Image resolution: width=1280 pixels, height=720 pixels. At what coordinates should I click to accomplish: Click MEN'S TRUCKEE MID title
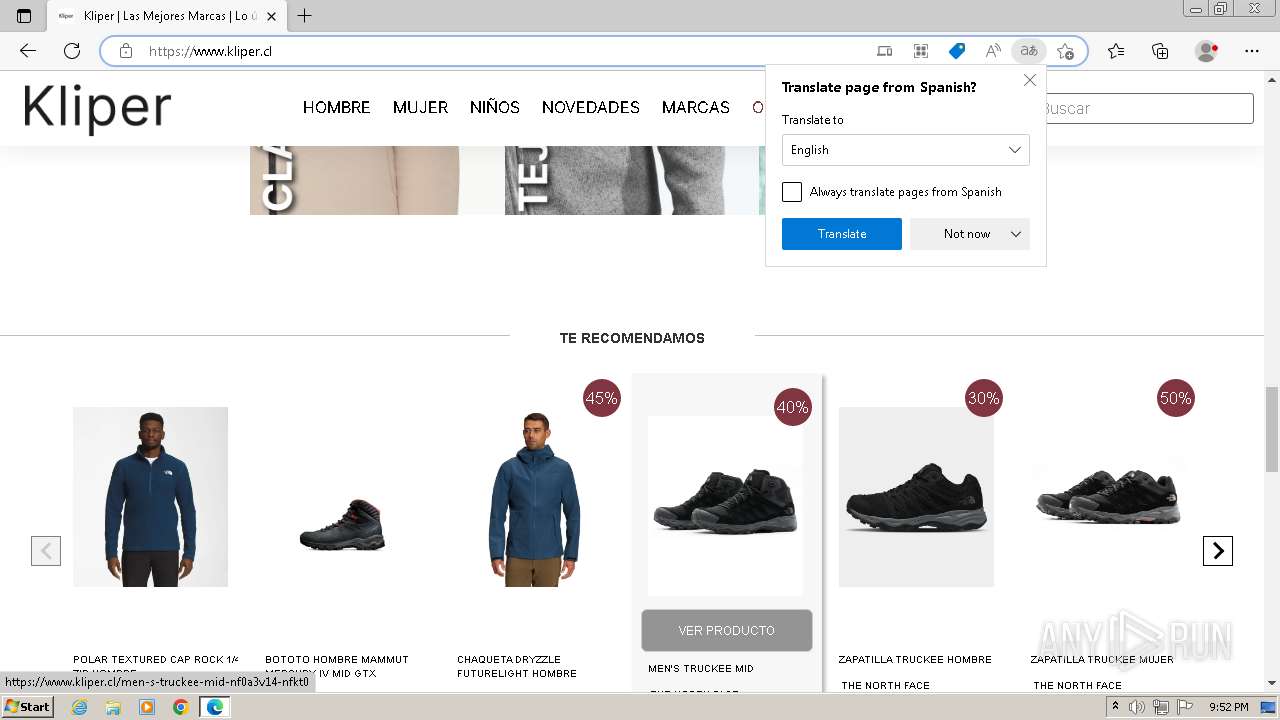(701, 669)
